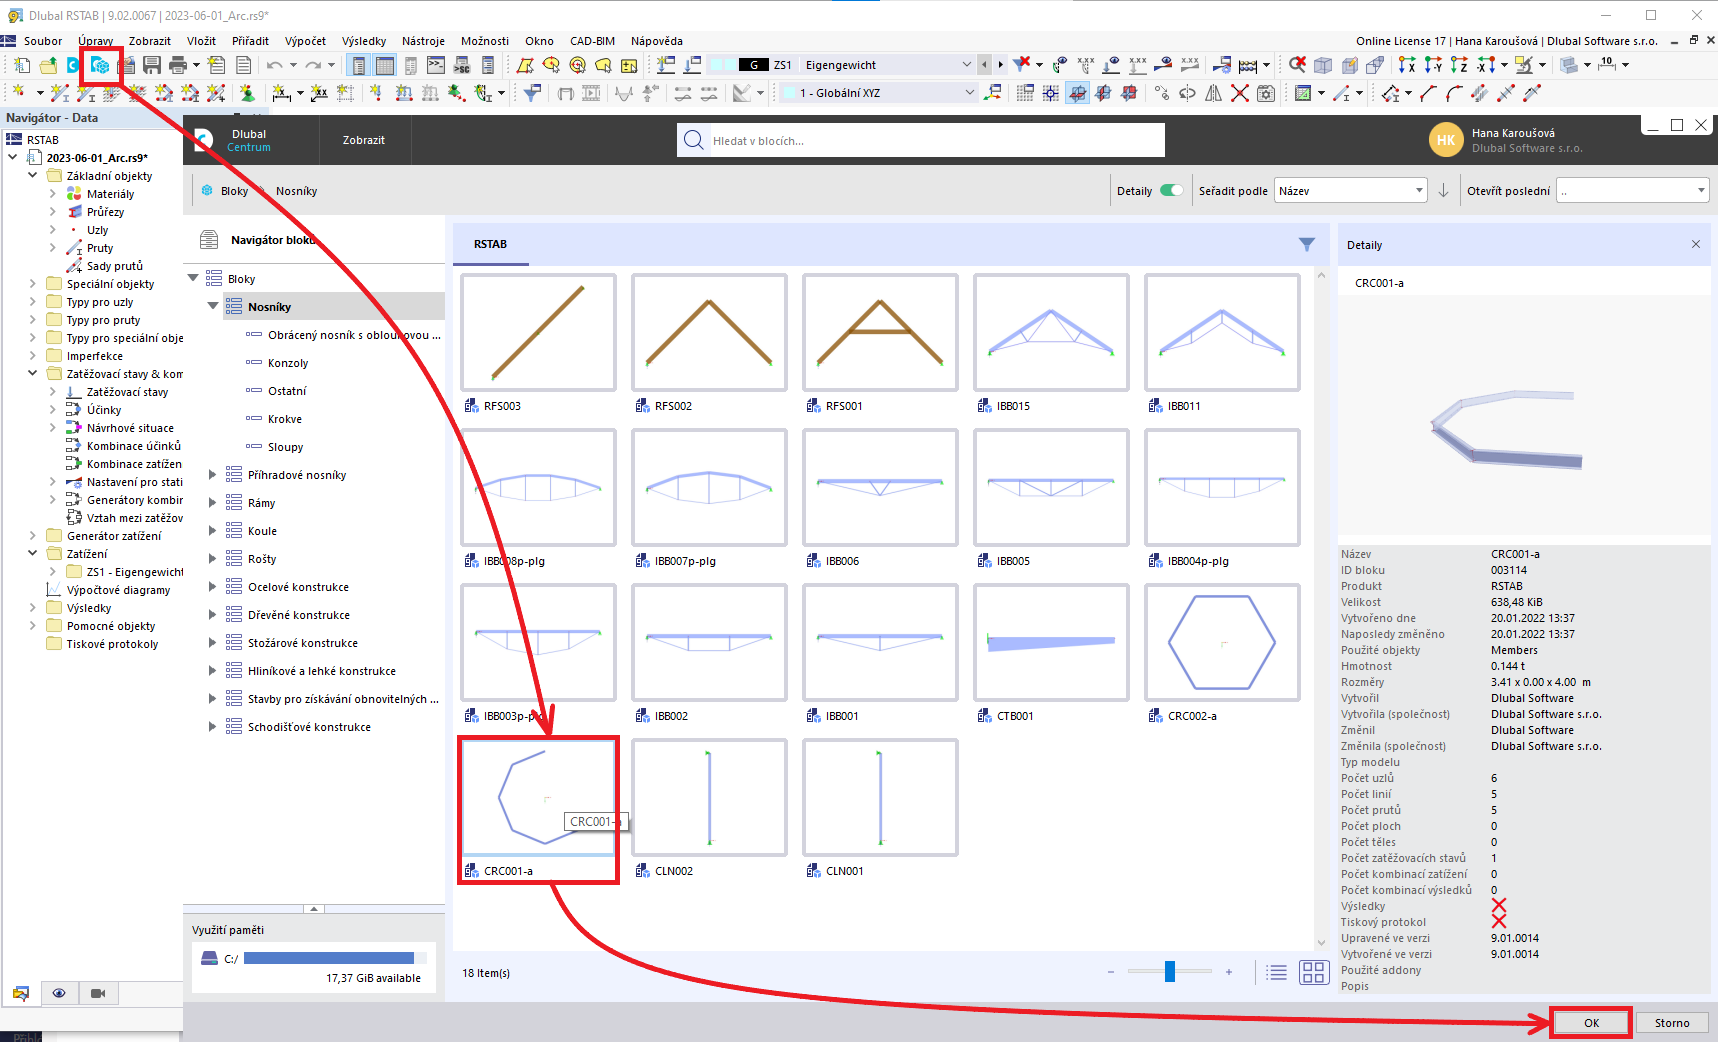1718x1042 pixels.
Task: Toggle the navigator panel toolbar button
Action: [x=359, y=65]
